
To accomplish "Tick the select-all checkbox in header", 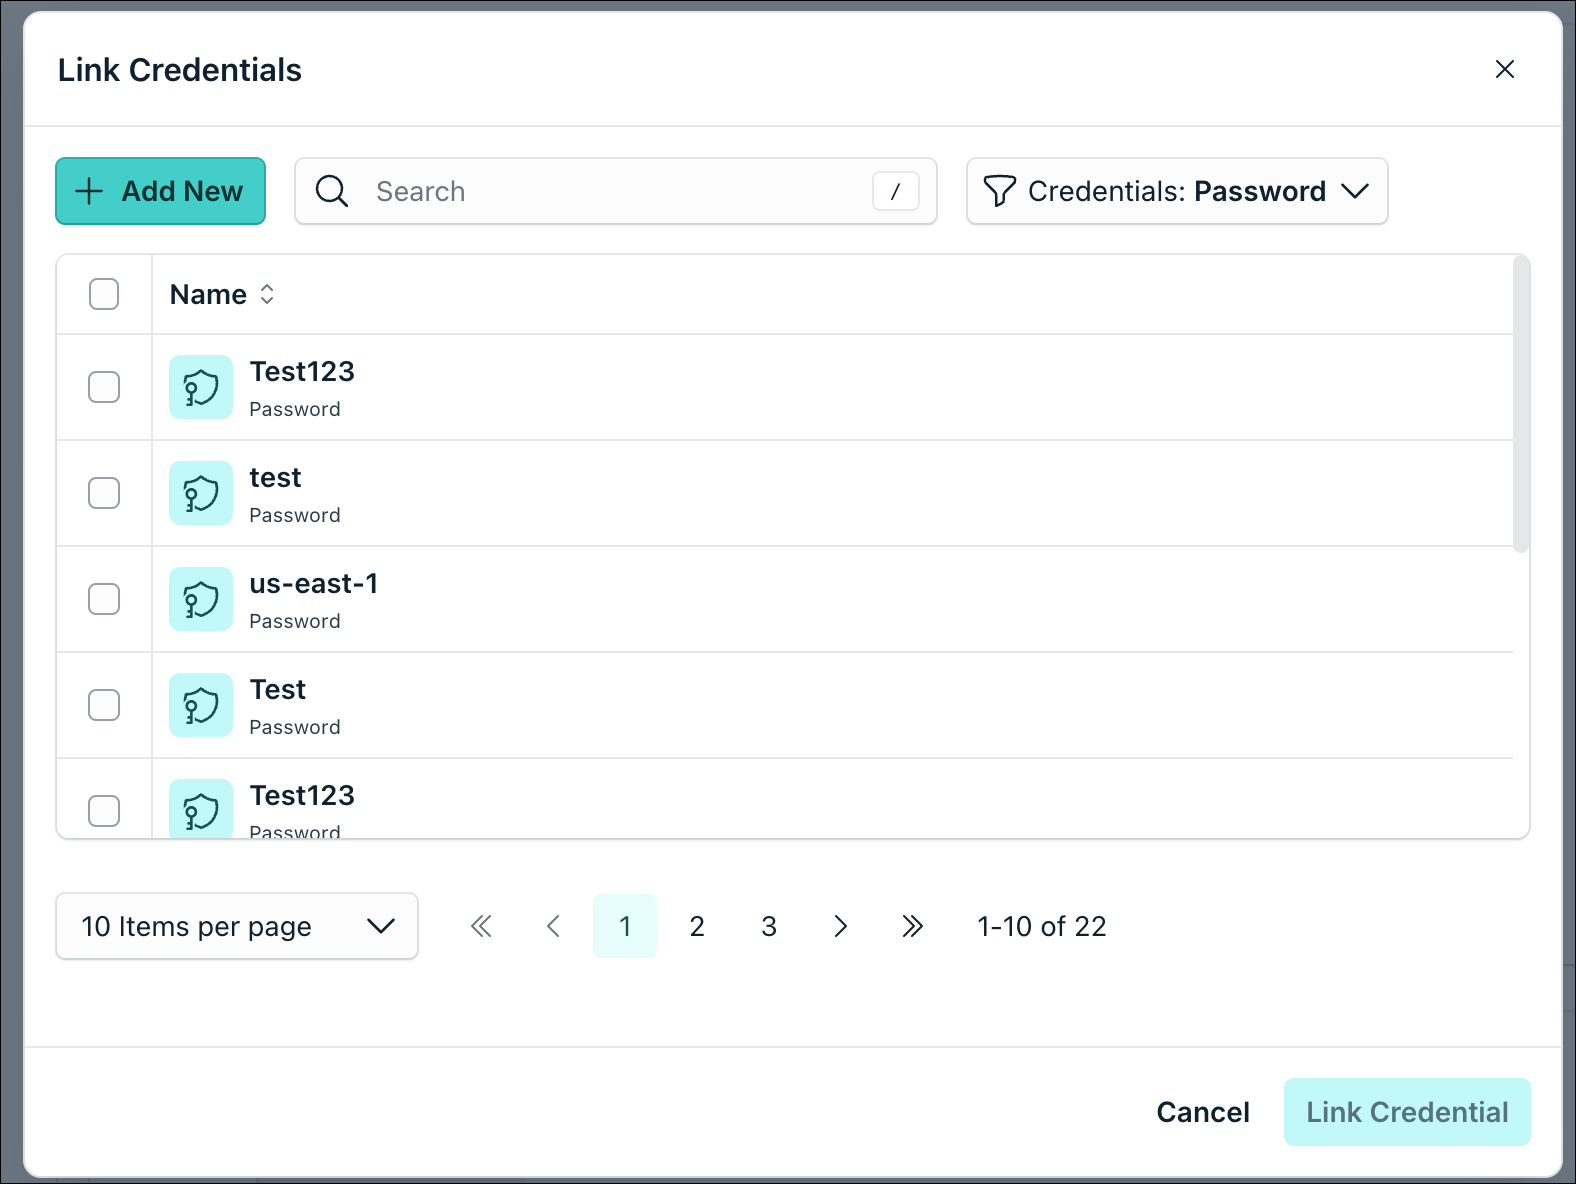I will coord(104,294).
